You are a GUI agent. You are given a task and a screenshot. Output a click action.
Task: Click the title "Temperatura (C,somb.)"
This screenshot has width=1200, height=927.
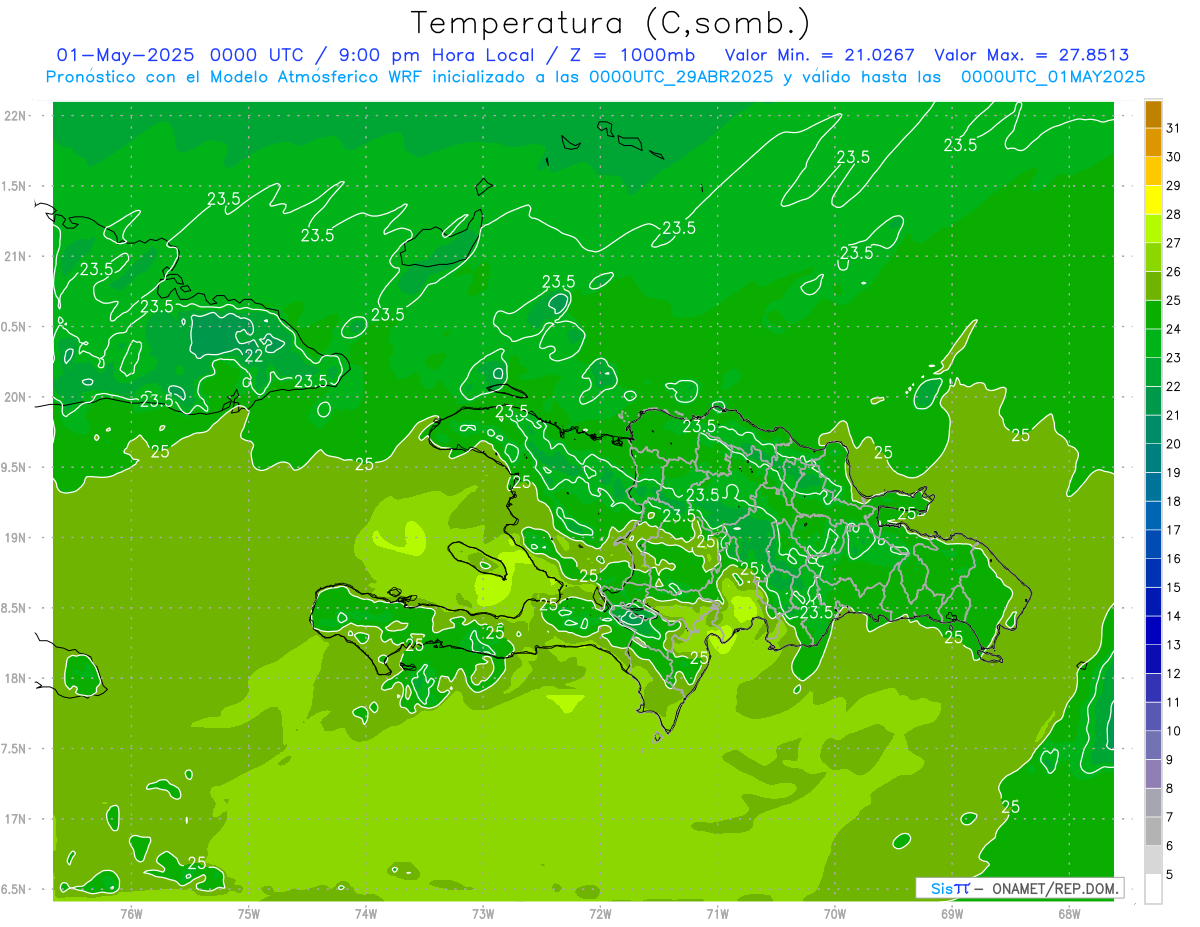point(611,23)
